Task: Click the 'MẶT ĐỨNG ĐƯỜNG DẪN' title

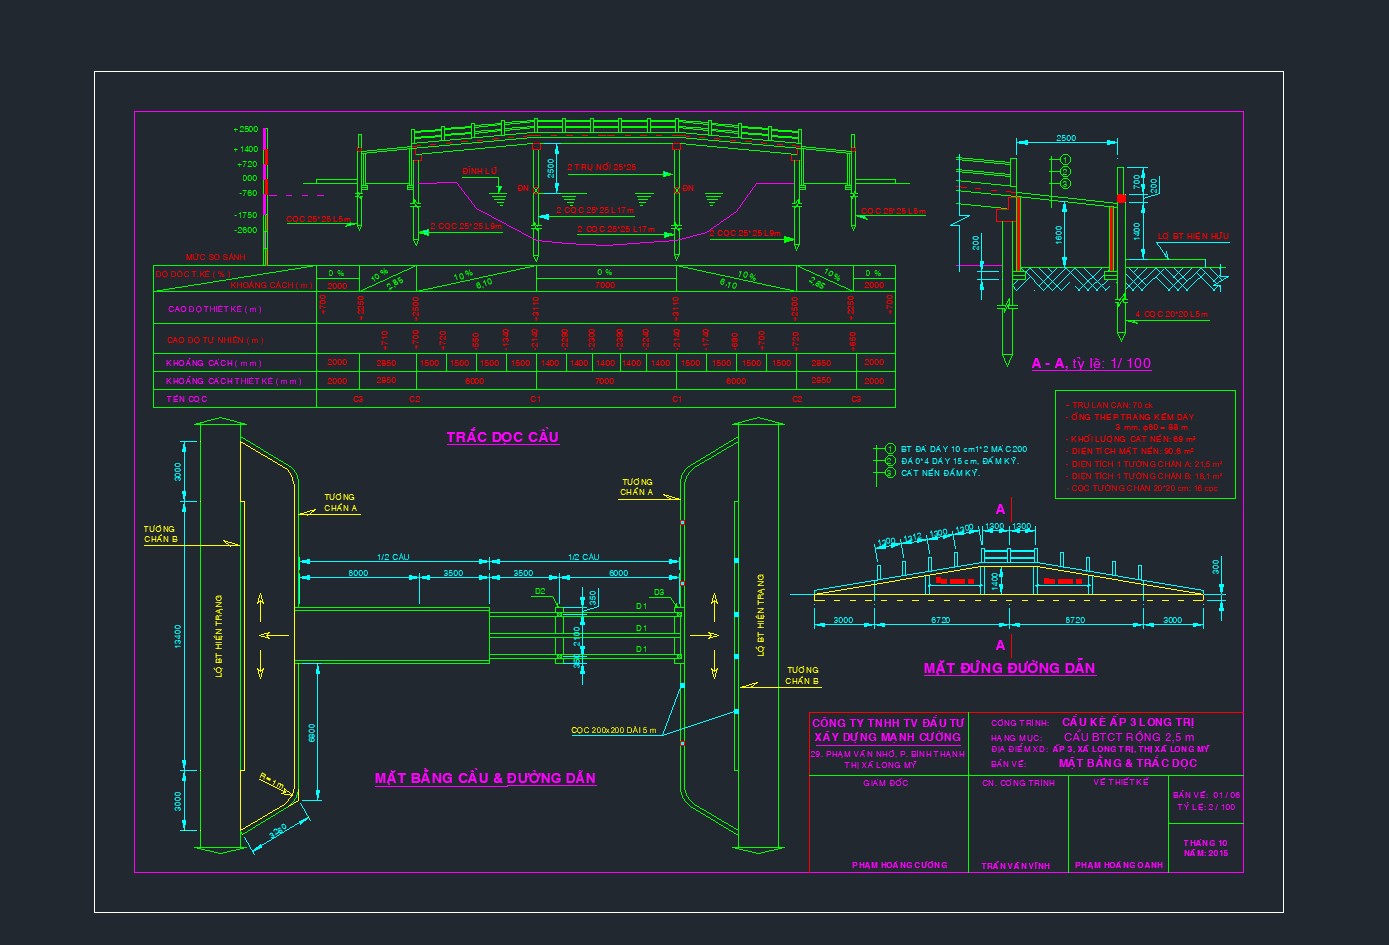Action: click(x=1009, y=668)
